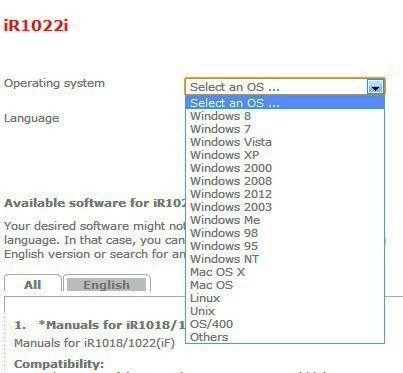Viewport: 403px width, 373px height.
Task: Select Mac OS X entry
Action: click(285, 272)
